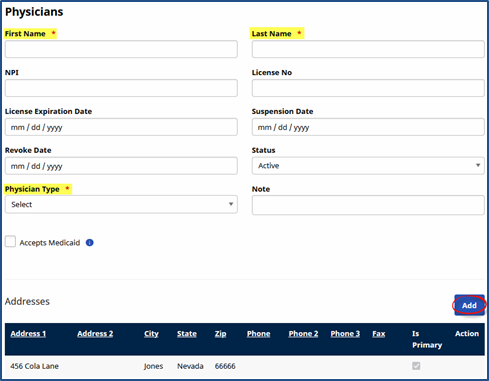
Task: Click the Physicians page heading
Action: coord(34,12)
